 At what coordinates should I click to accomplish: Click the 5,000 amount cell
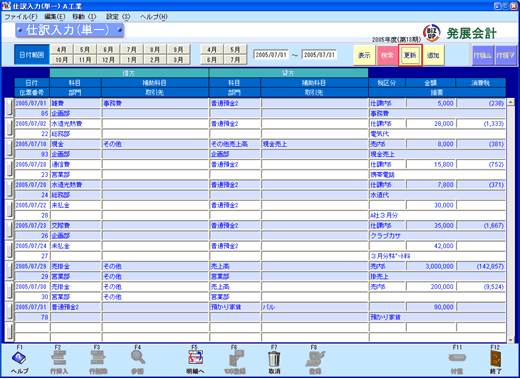click(430, 103)
